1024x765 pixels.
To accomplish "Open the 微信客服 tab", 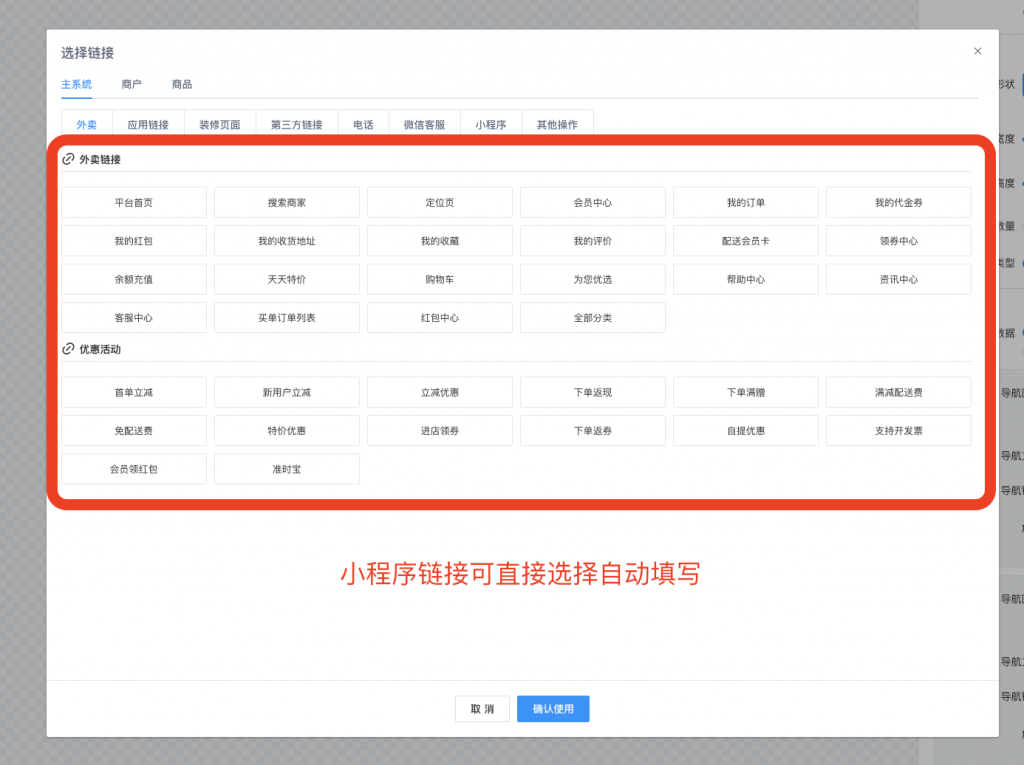I will [424, 122].
